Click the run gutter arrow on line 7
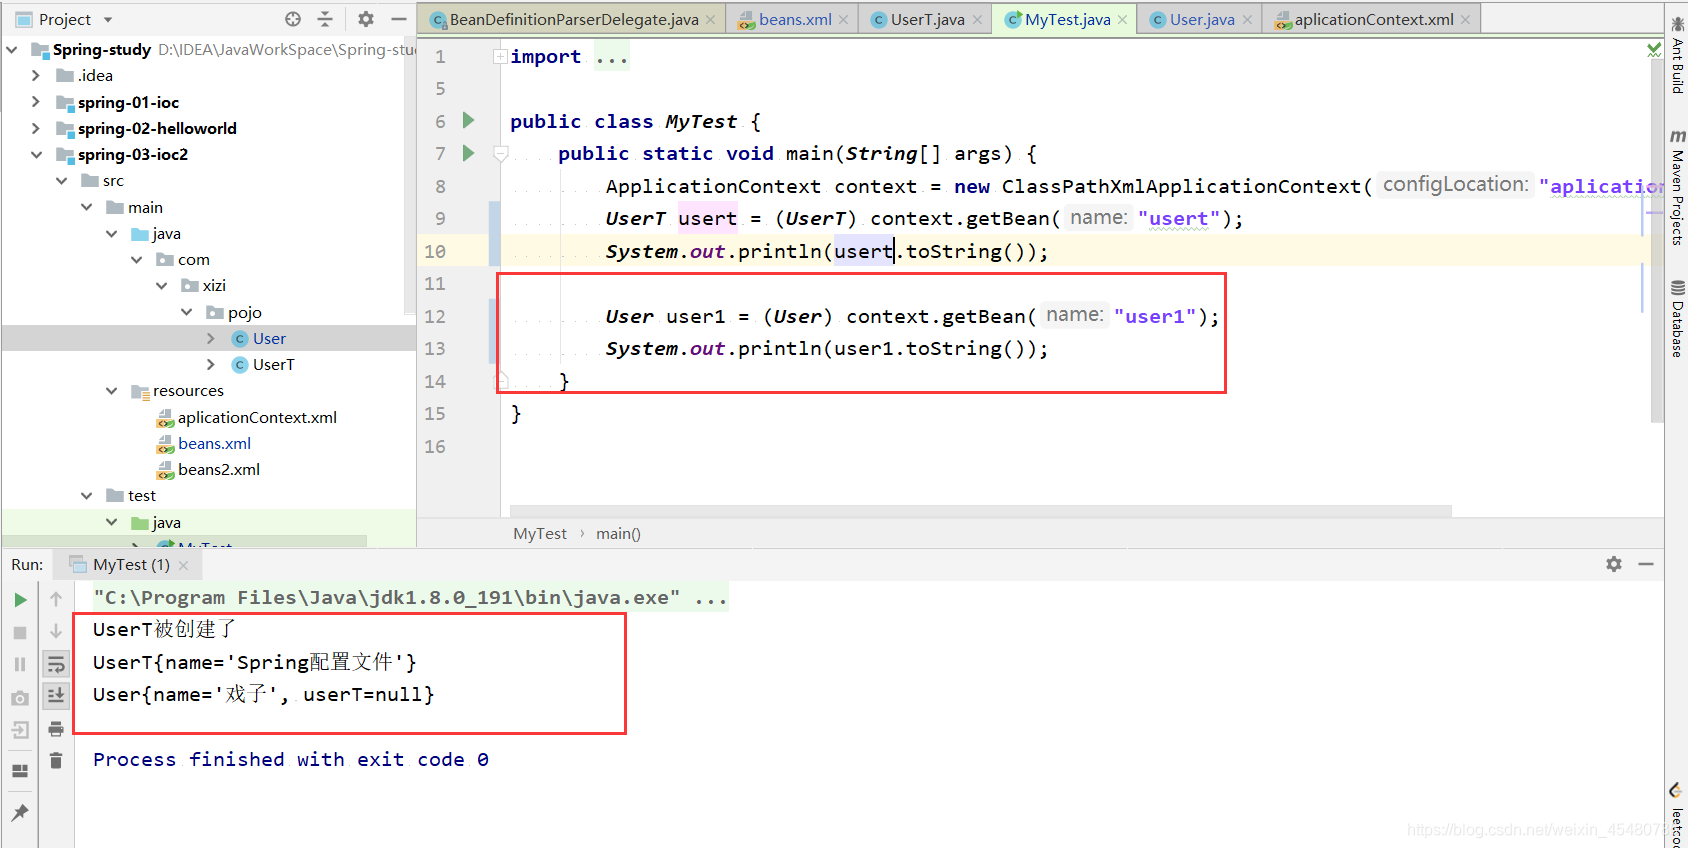Image resolution: width=1688 pixels, height=848 pixels. [x=468, y=153]
